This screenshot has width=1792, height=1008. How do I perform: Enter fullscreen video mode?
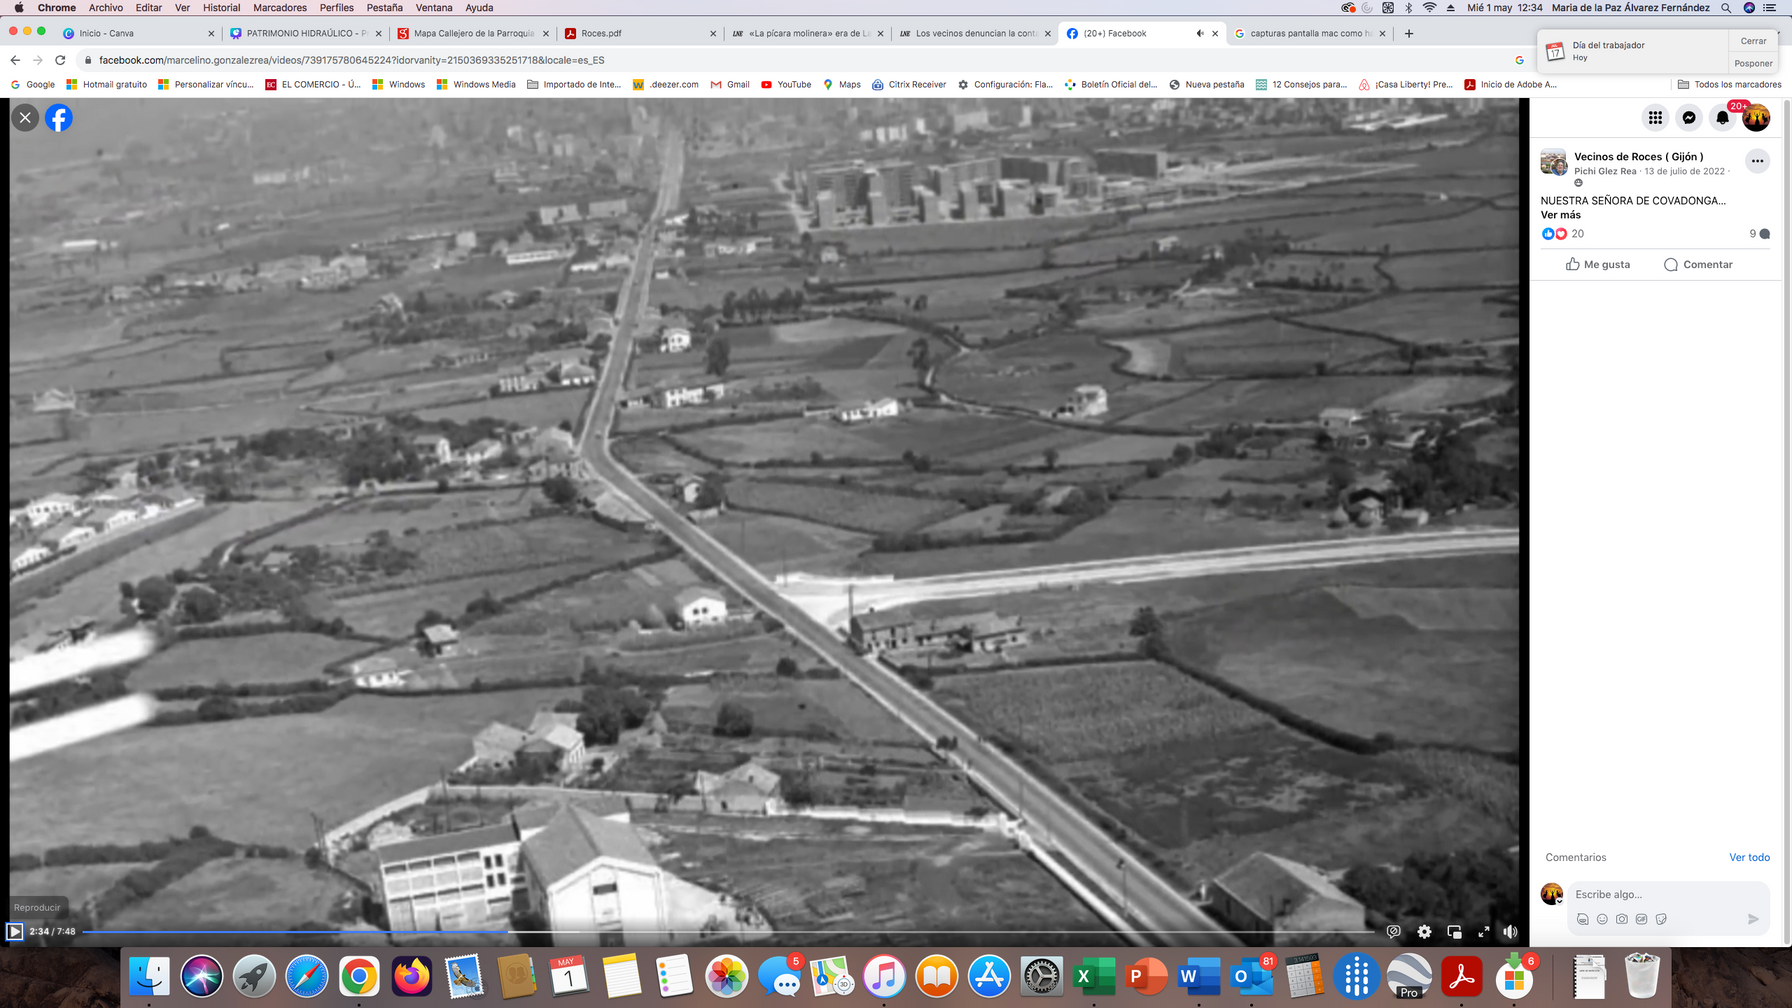(x=1484, y=932)
